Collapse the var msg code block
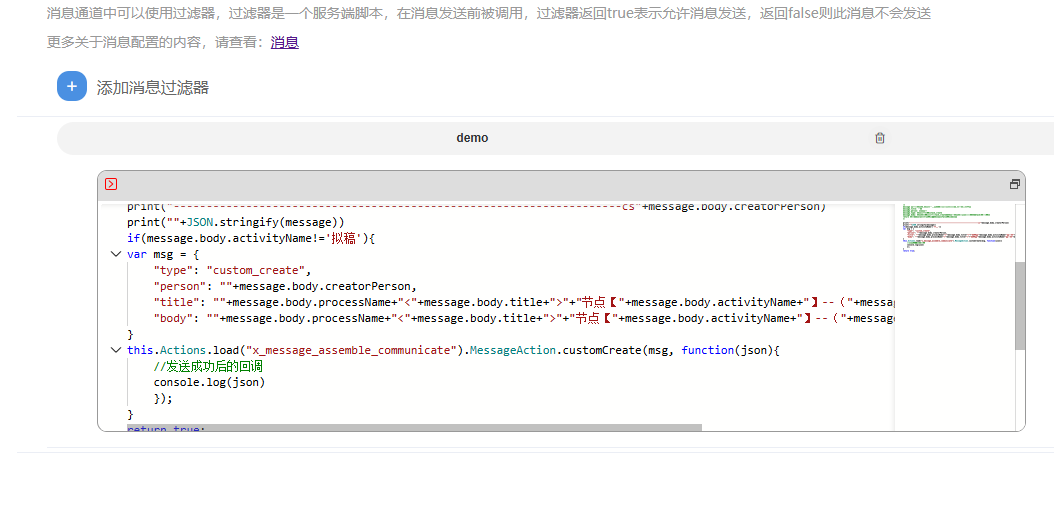 click(116, 254)
